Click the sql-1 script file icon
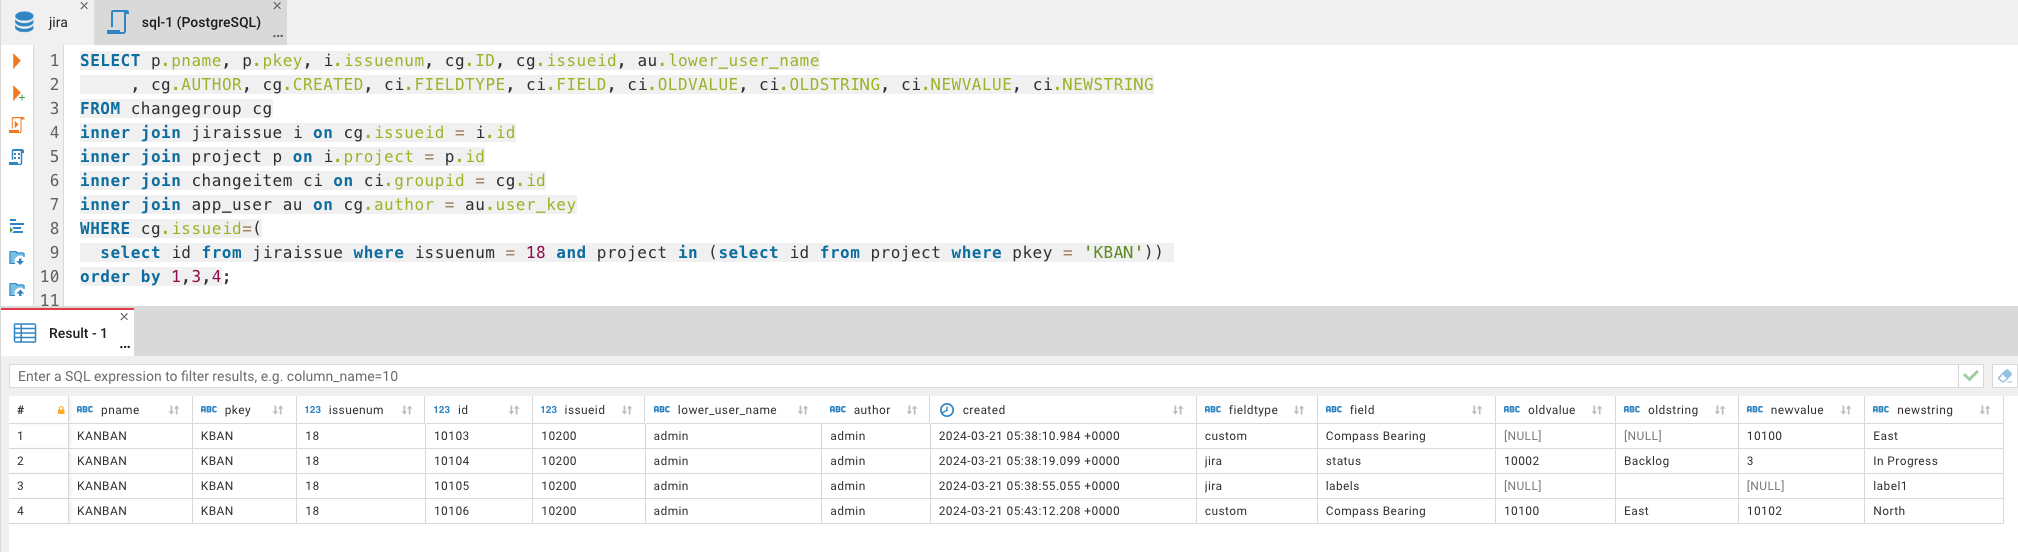This screenshot has height=552, width=2018. tap(119, 22)
